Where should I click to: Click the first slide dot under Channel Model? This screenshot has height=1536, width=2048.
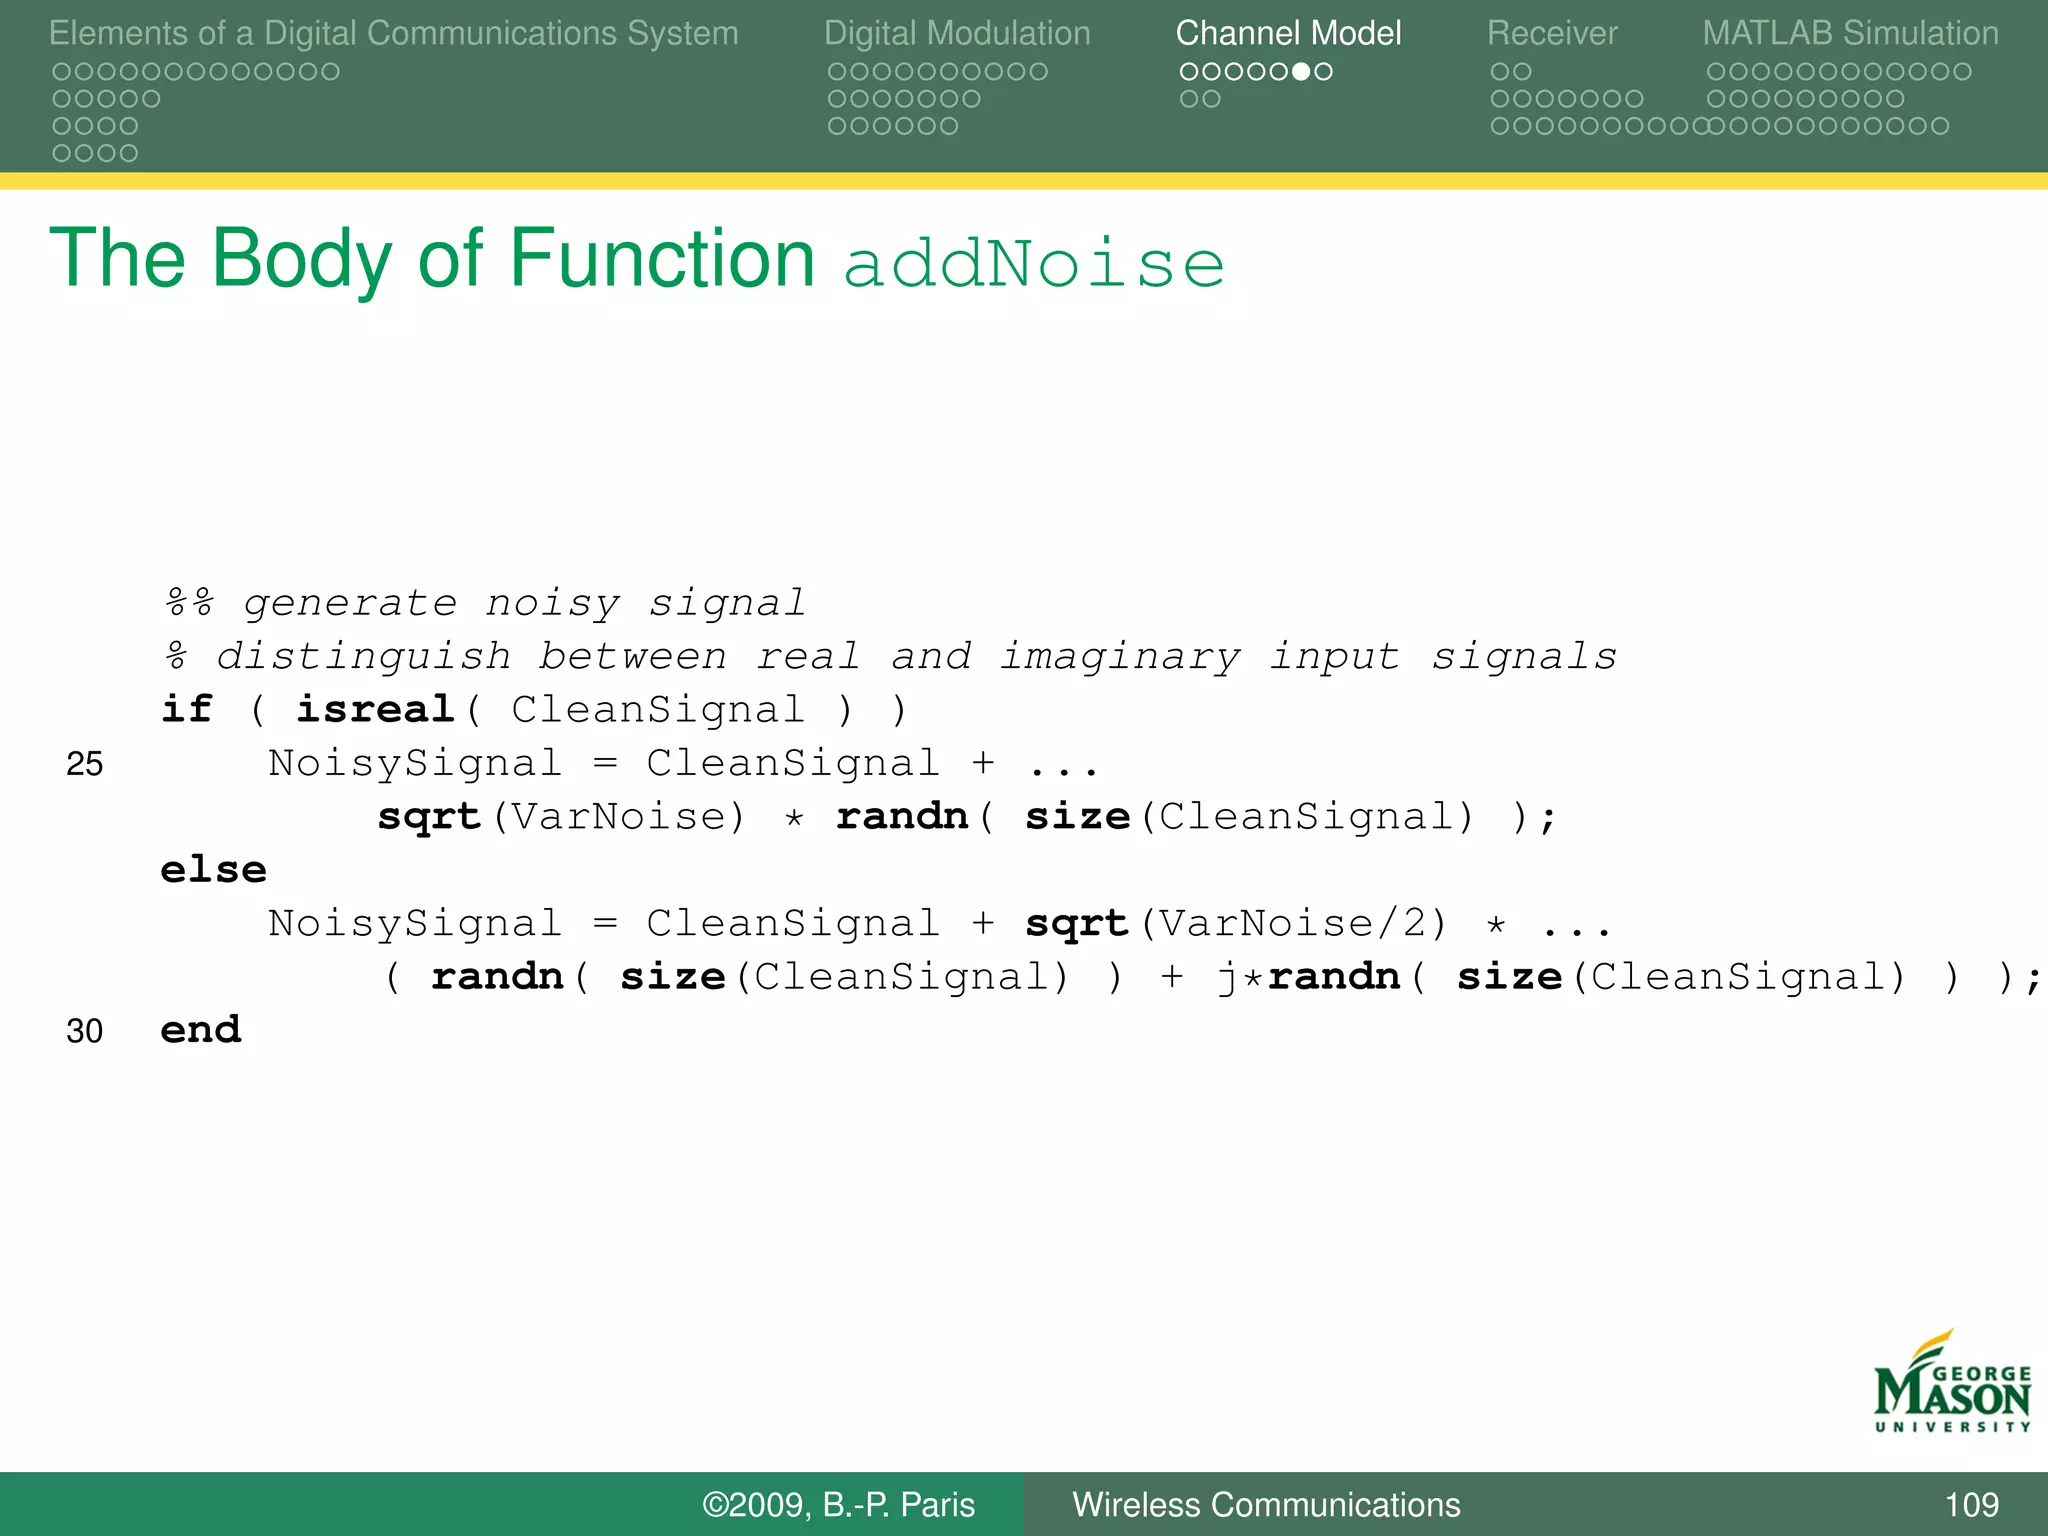click(1189, 72)
